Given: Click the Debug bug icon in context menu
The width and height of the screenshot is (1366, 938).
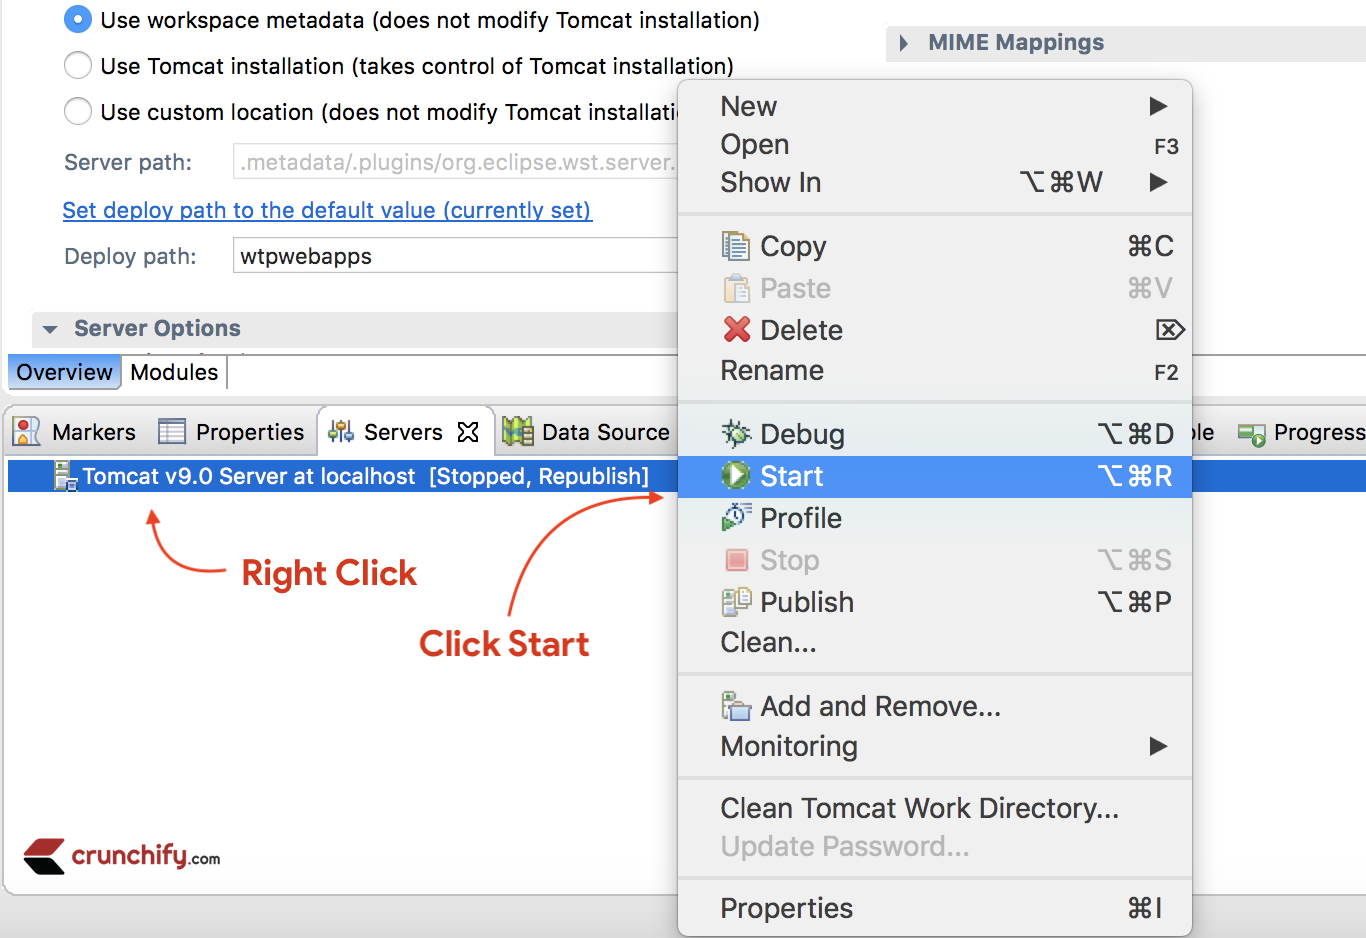Looking at the screenshot, I should point(737,434).
